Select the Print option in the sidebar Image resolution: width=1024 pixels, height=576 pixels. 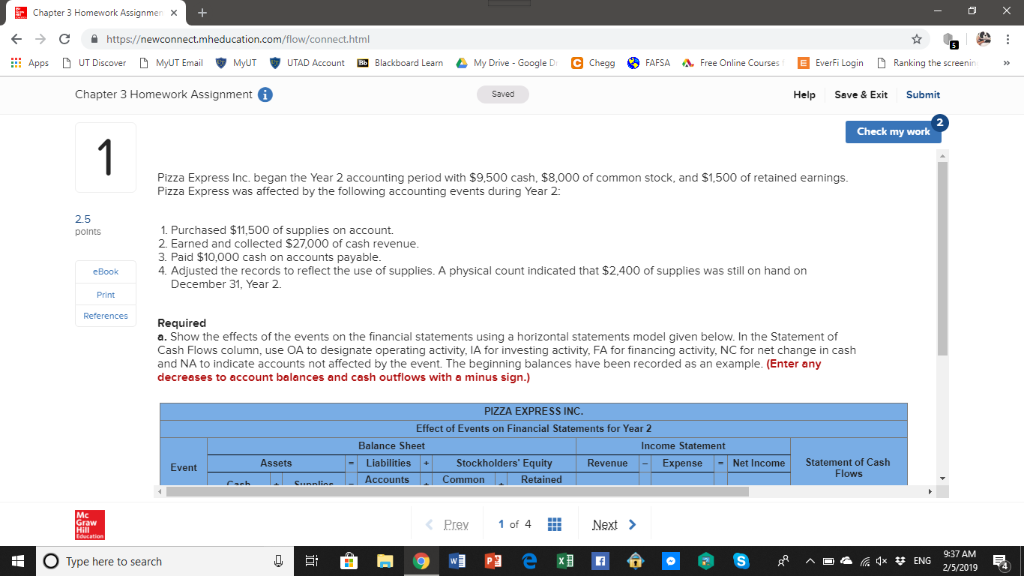[x=105, y=294]
